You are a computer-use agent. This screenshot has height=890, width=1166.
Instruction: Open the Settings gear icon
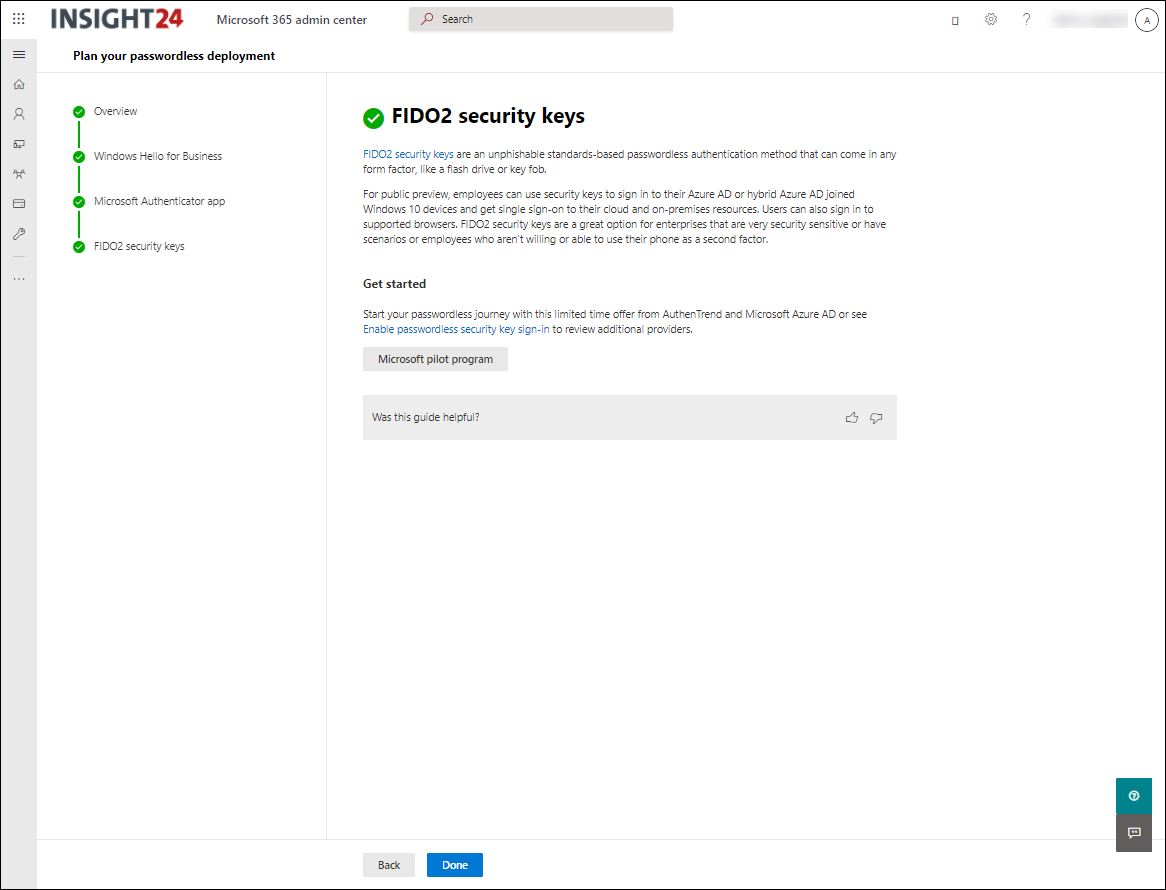coord(991,19)
